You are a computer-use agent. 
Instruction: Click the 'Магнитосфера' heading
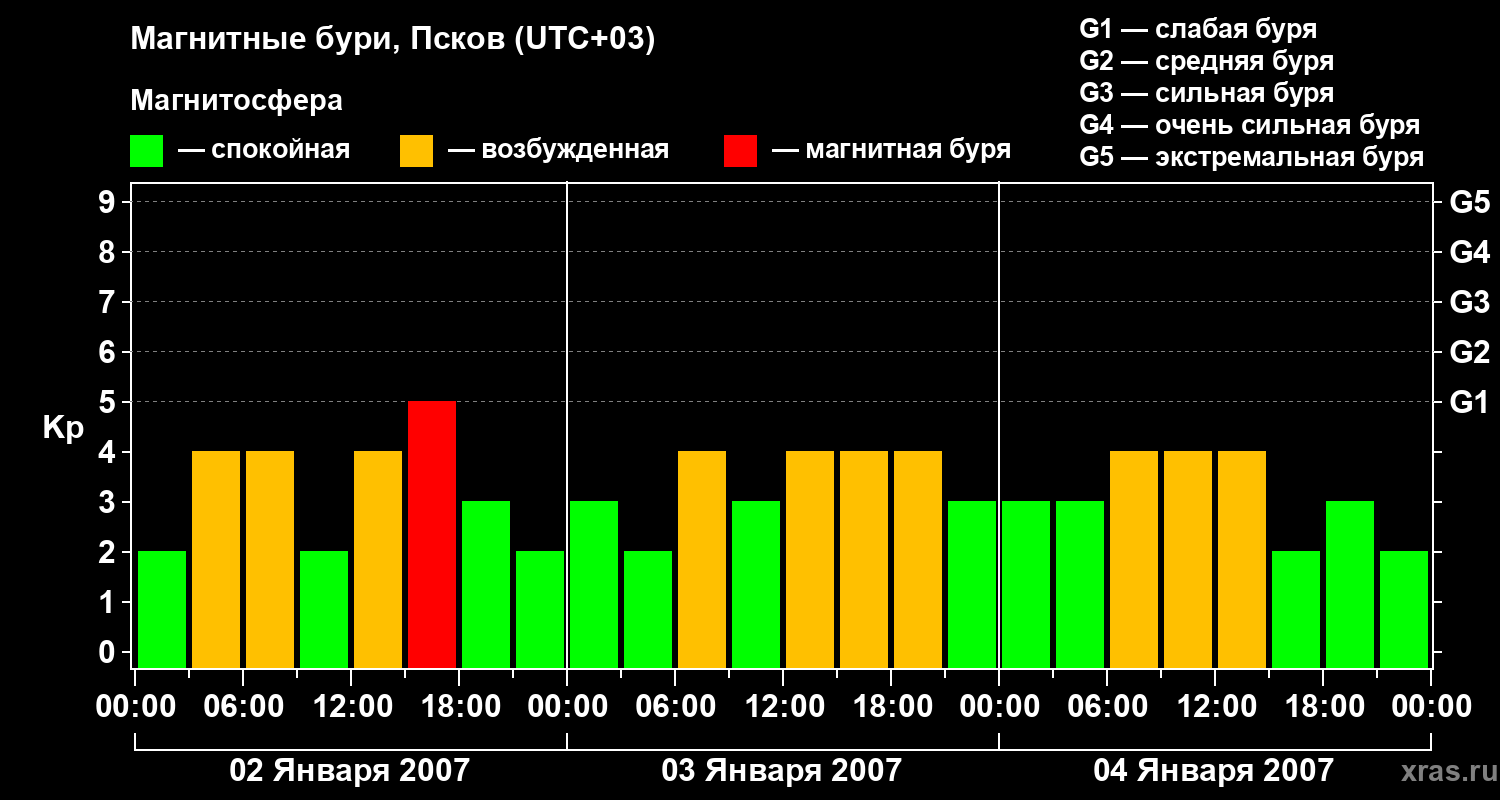click(x=237, y=101)
